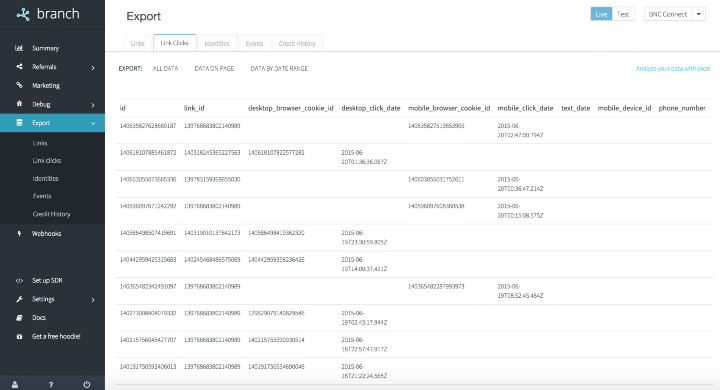Image resolution: width=720 pixels, height=390 pixels.
Task: Switch to the Links tab
Action: [x=137, y=43]
